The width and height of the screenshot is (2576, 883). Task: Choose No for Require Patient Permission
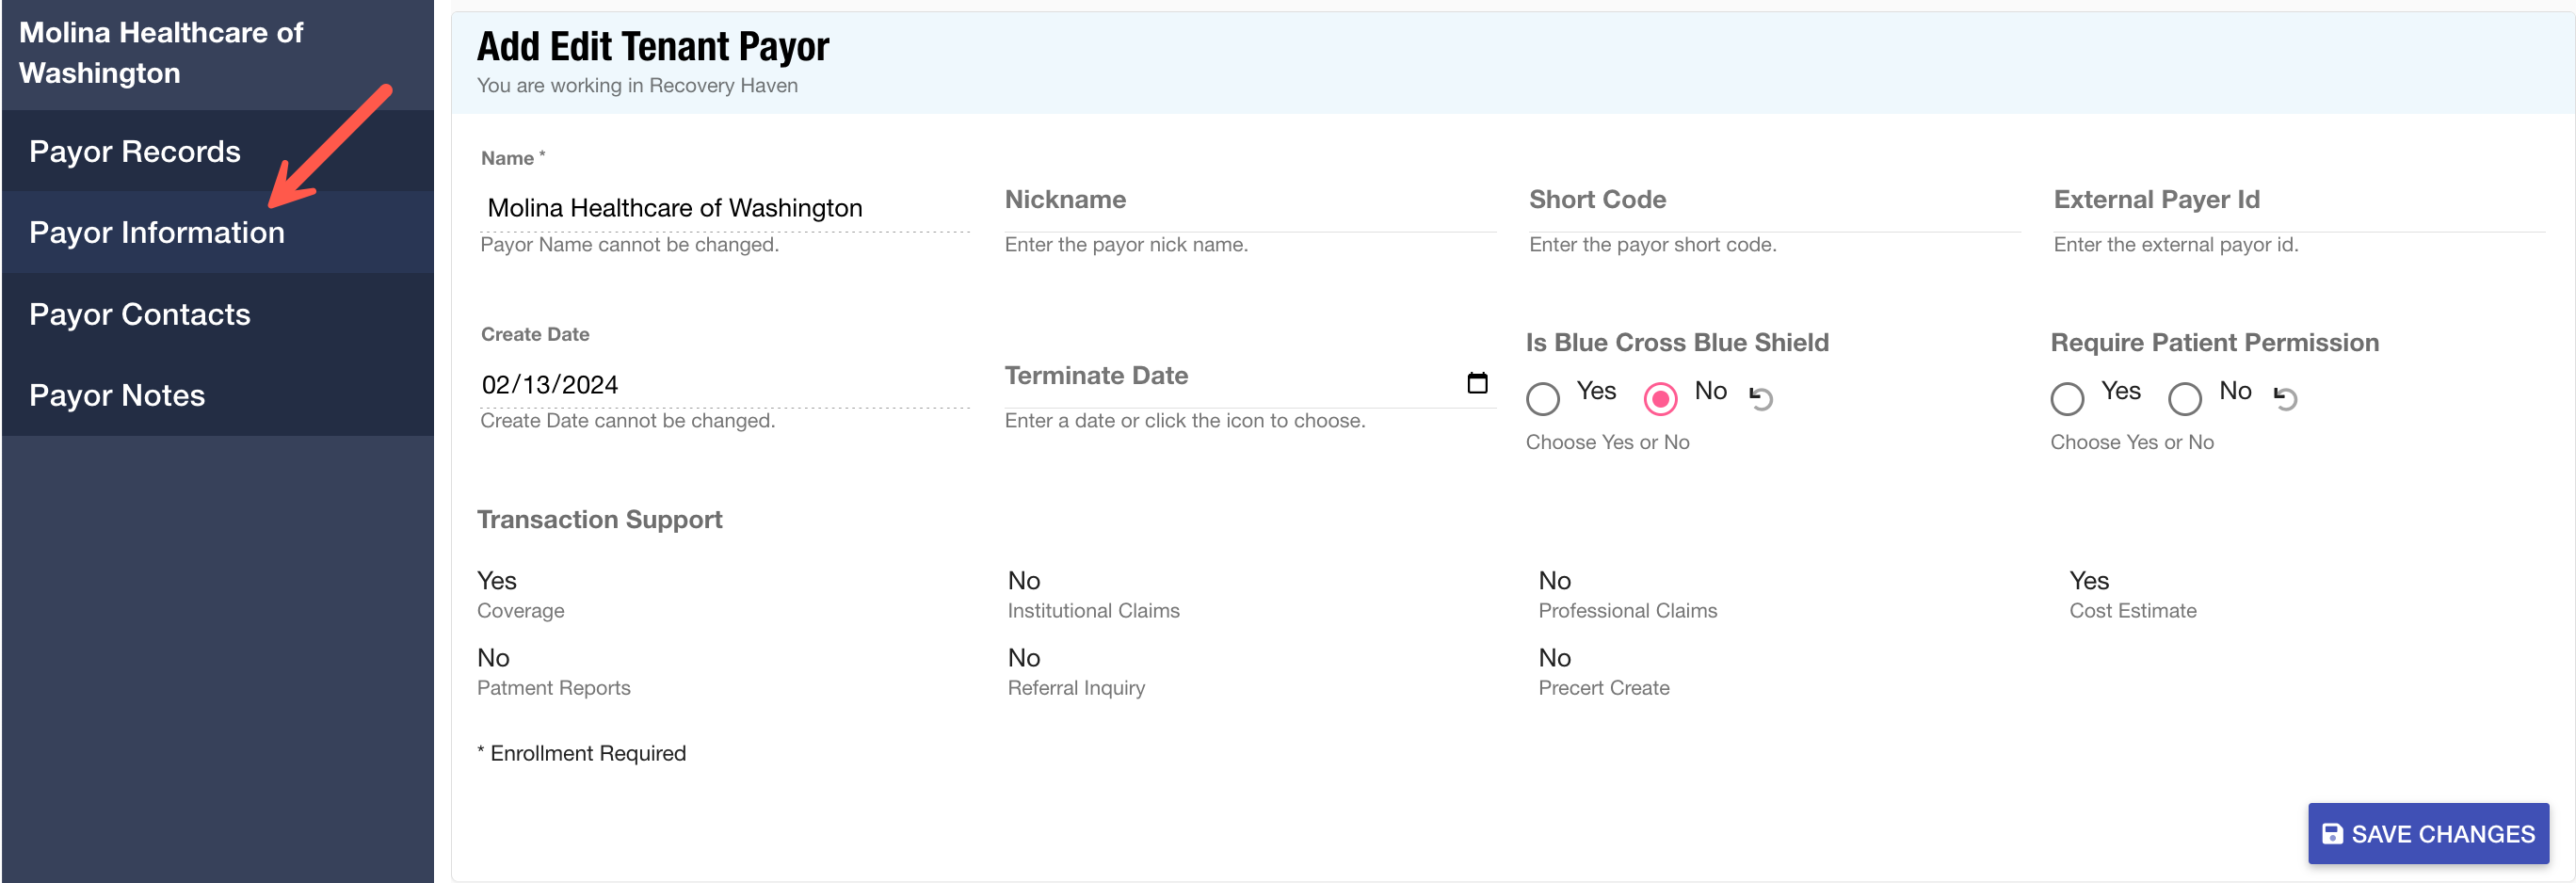click(x=2184, y=398)
